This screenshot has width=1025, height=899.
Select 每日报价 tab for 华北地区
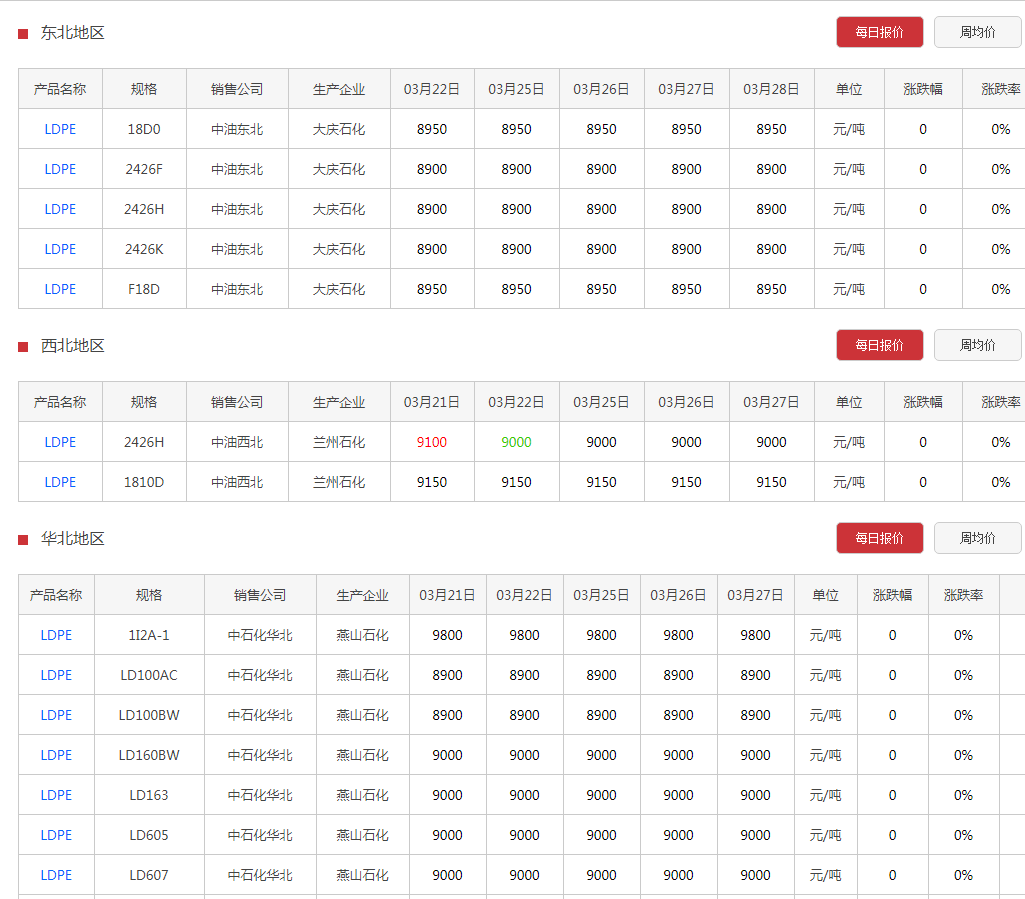(879, 538)
